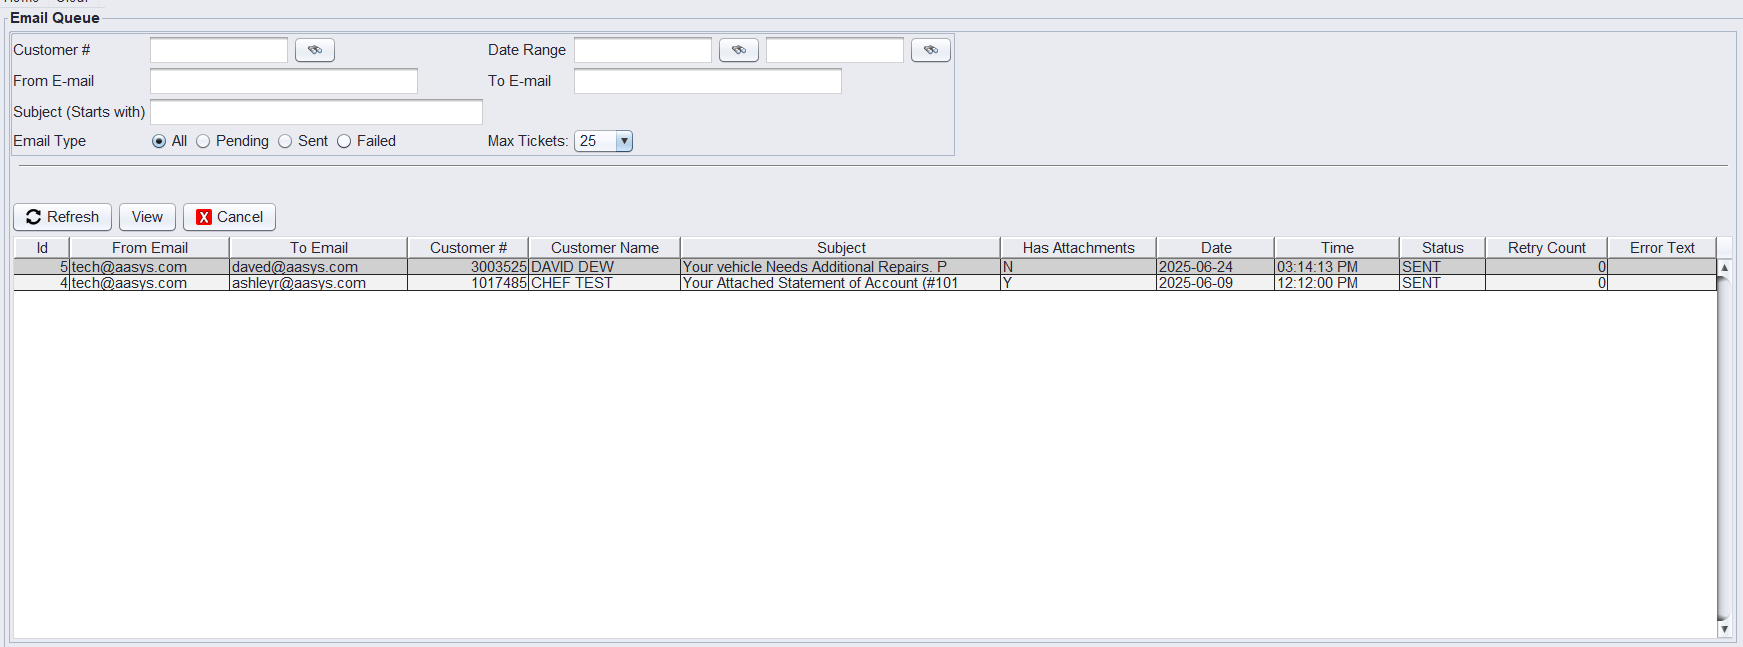Click into the From E-mail field
This screenshot has height=647, width=1743.
click(x=283, y=81)
